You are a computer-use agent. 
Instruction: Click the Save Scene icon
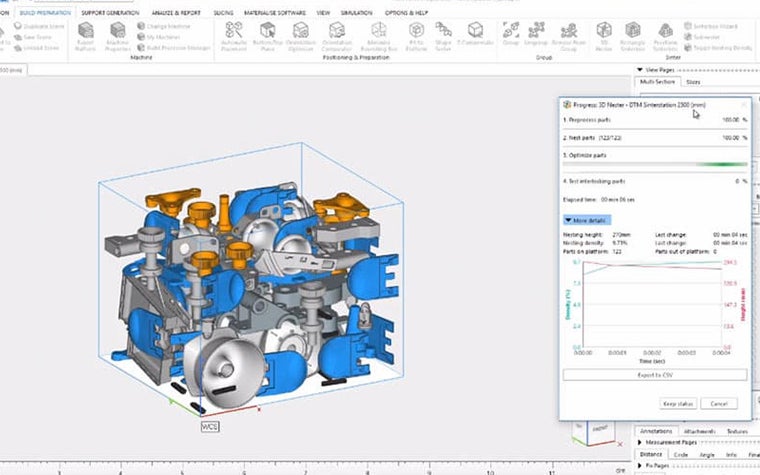coord(18,37)
